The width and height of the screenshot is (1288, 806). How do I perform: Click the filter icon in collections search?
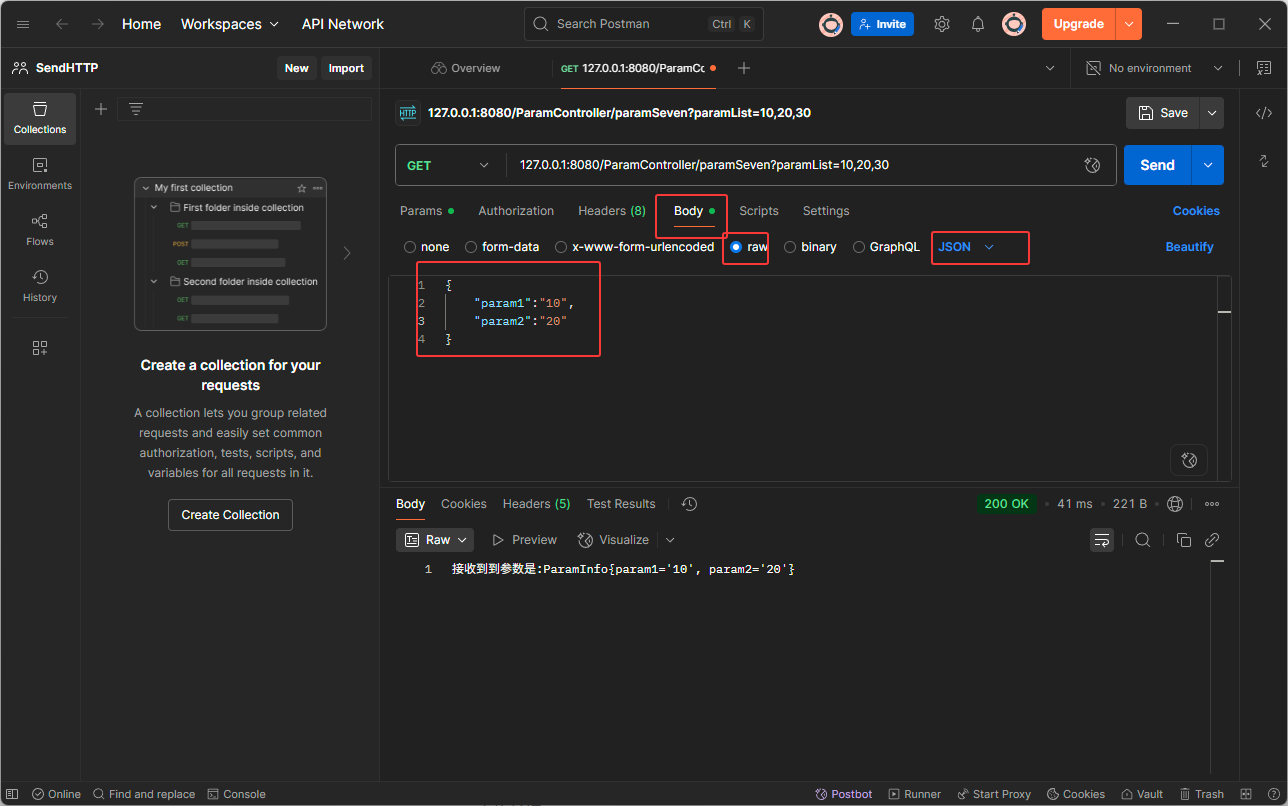[136, 109]
